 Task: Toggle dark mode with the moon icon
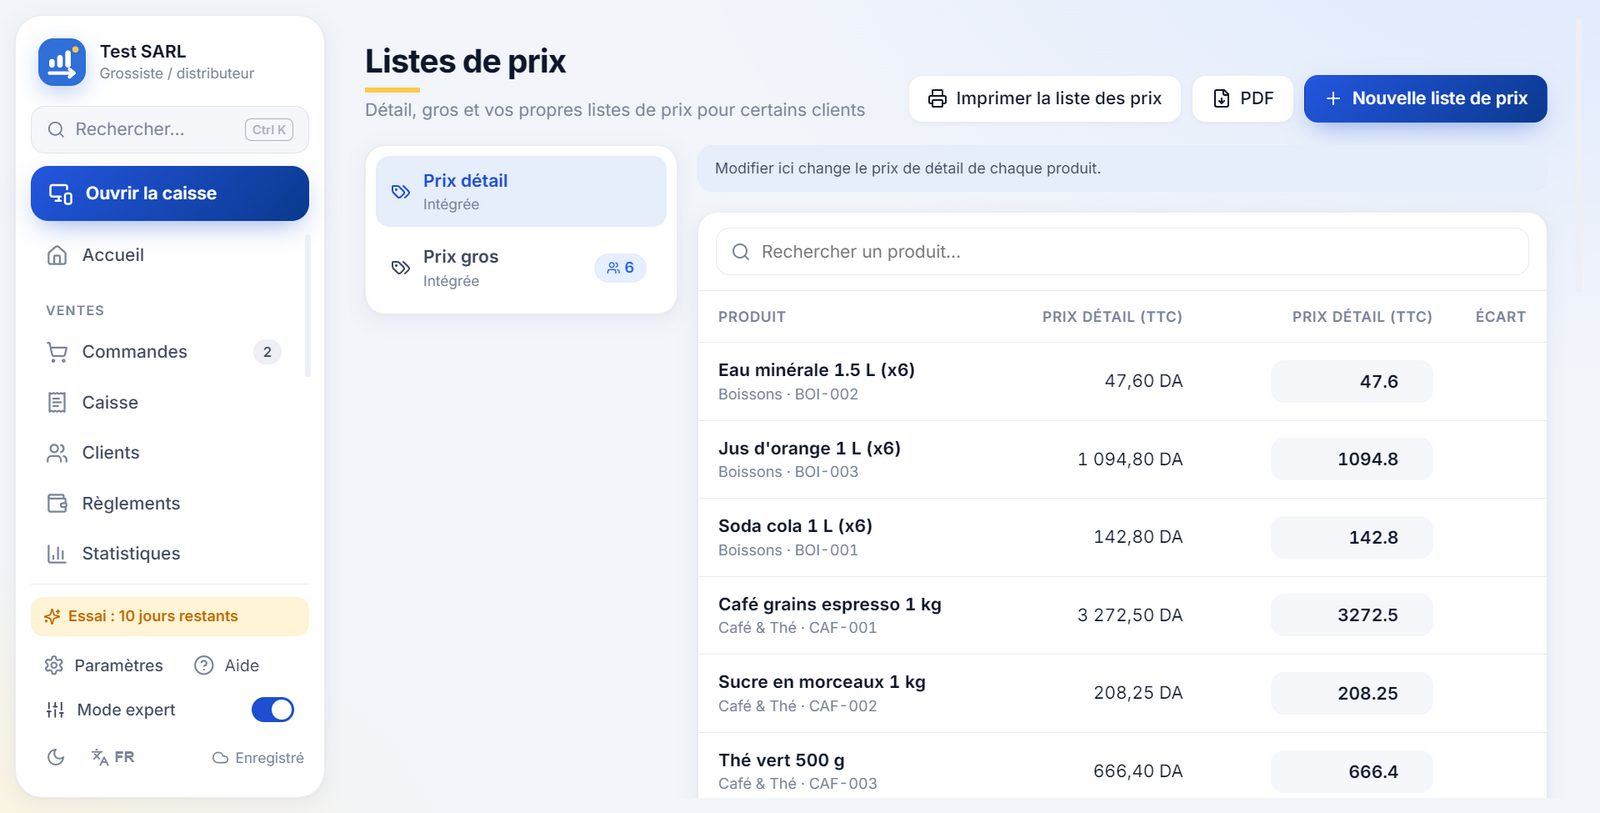pos(56,757)
